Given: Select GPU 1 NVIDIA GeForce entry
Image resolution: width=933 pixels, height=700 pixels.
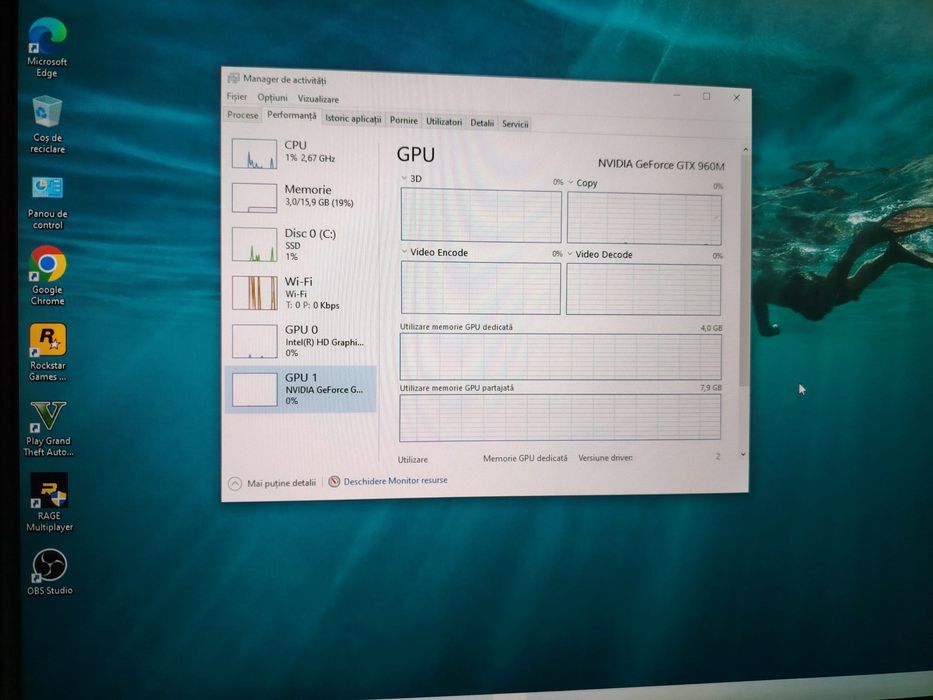Looking at the screenshot, I should [301, 389].
